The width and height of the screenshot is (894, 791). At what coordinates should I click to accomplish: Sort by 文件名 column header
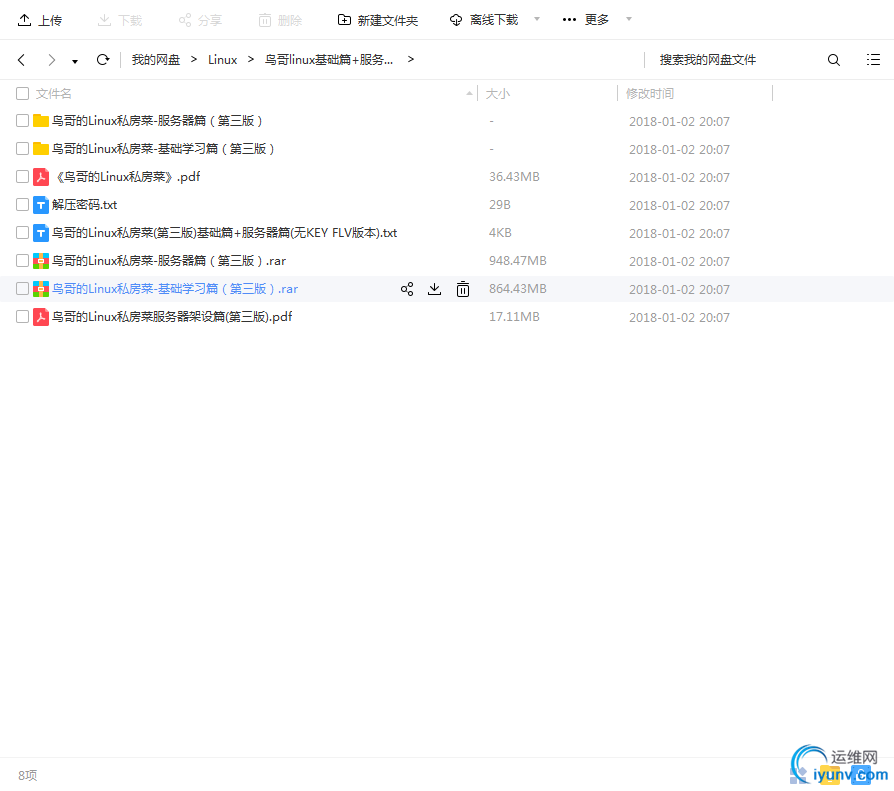[54, 94]
